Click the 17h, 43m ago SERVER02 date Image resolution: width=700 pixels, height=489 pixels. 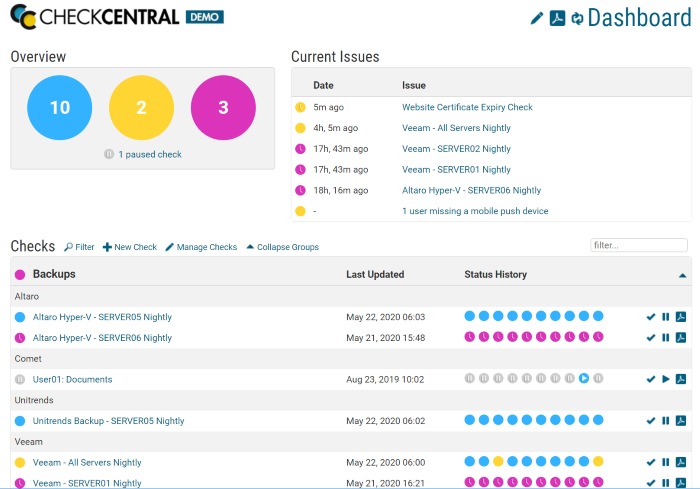tap(341, 149)
